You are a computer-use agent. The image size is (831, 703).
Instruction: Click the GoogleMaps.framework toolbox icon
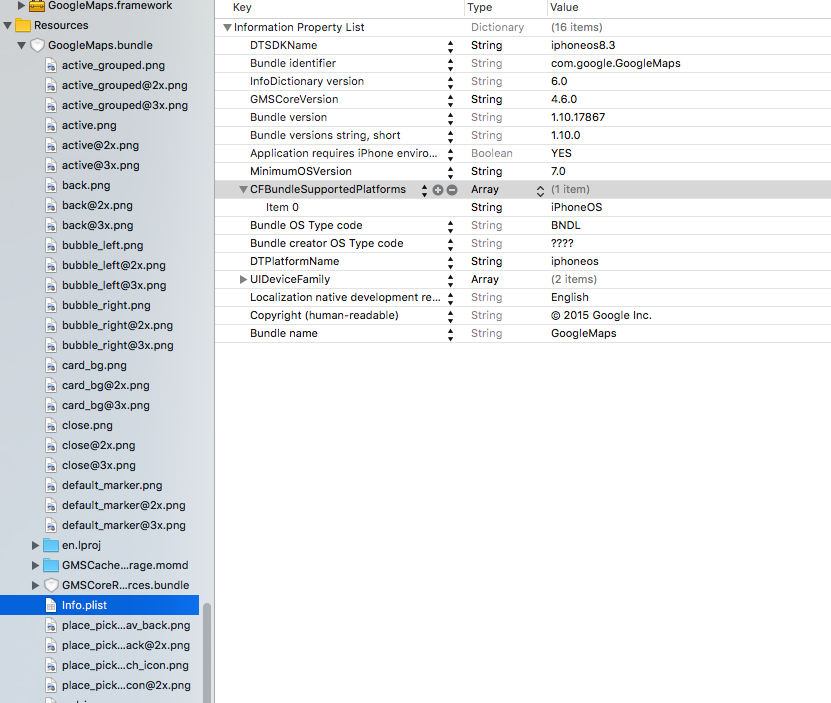pos(37,6)
